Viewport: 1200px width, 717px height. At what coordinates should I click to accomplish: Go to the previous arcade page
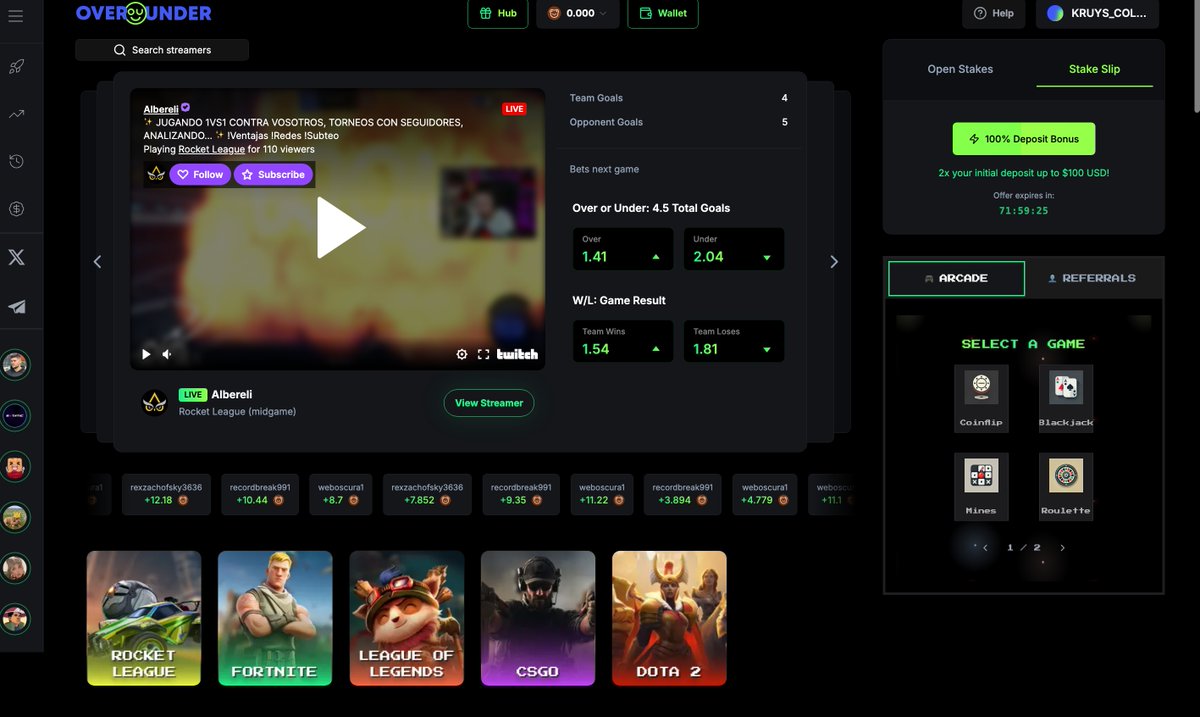(985, 548)
